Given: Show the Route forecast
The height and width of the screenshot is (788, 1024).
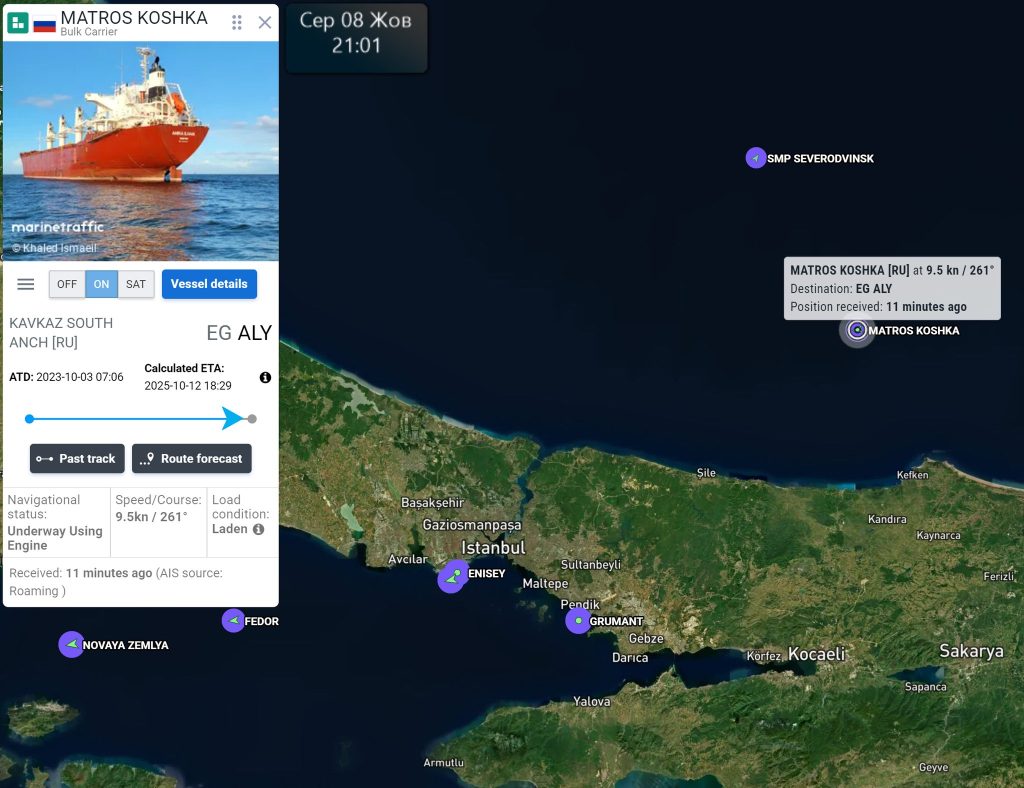Looking at the screenshot, I should (x=191, y=458).
